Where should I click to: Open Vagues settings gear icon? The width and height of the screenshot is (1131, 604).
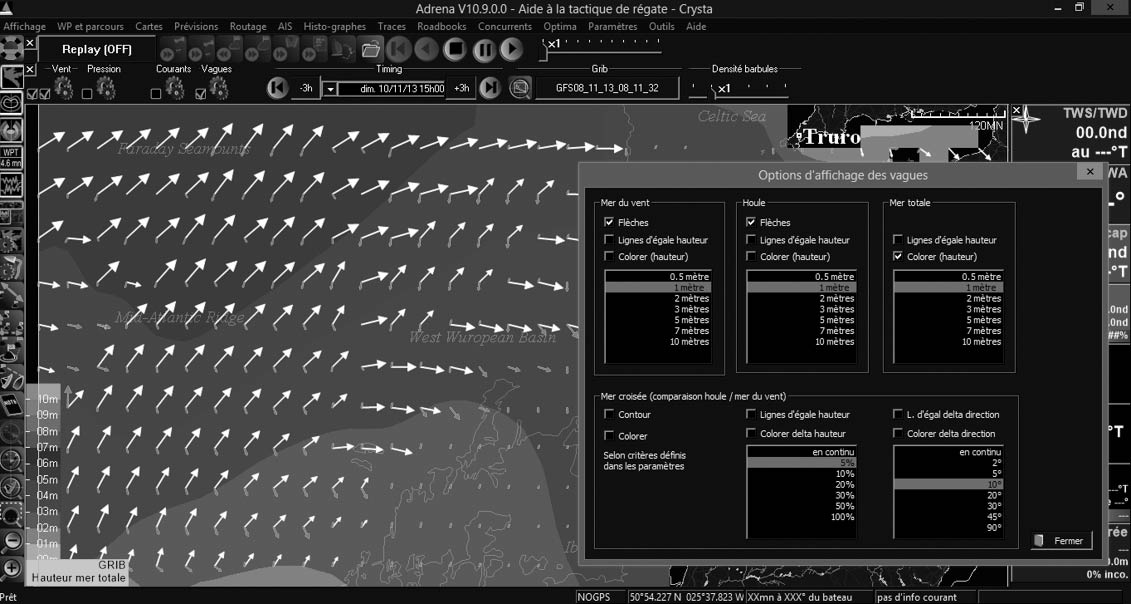218,90
